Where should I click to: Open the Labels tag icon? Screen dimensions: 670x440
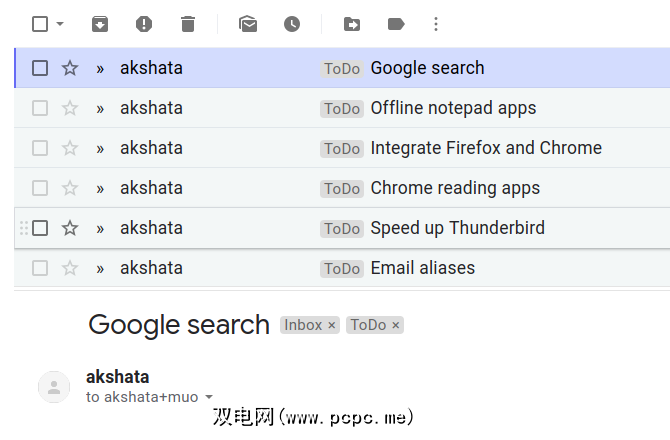[x=396, y=24]
